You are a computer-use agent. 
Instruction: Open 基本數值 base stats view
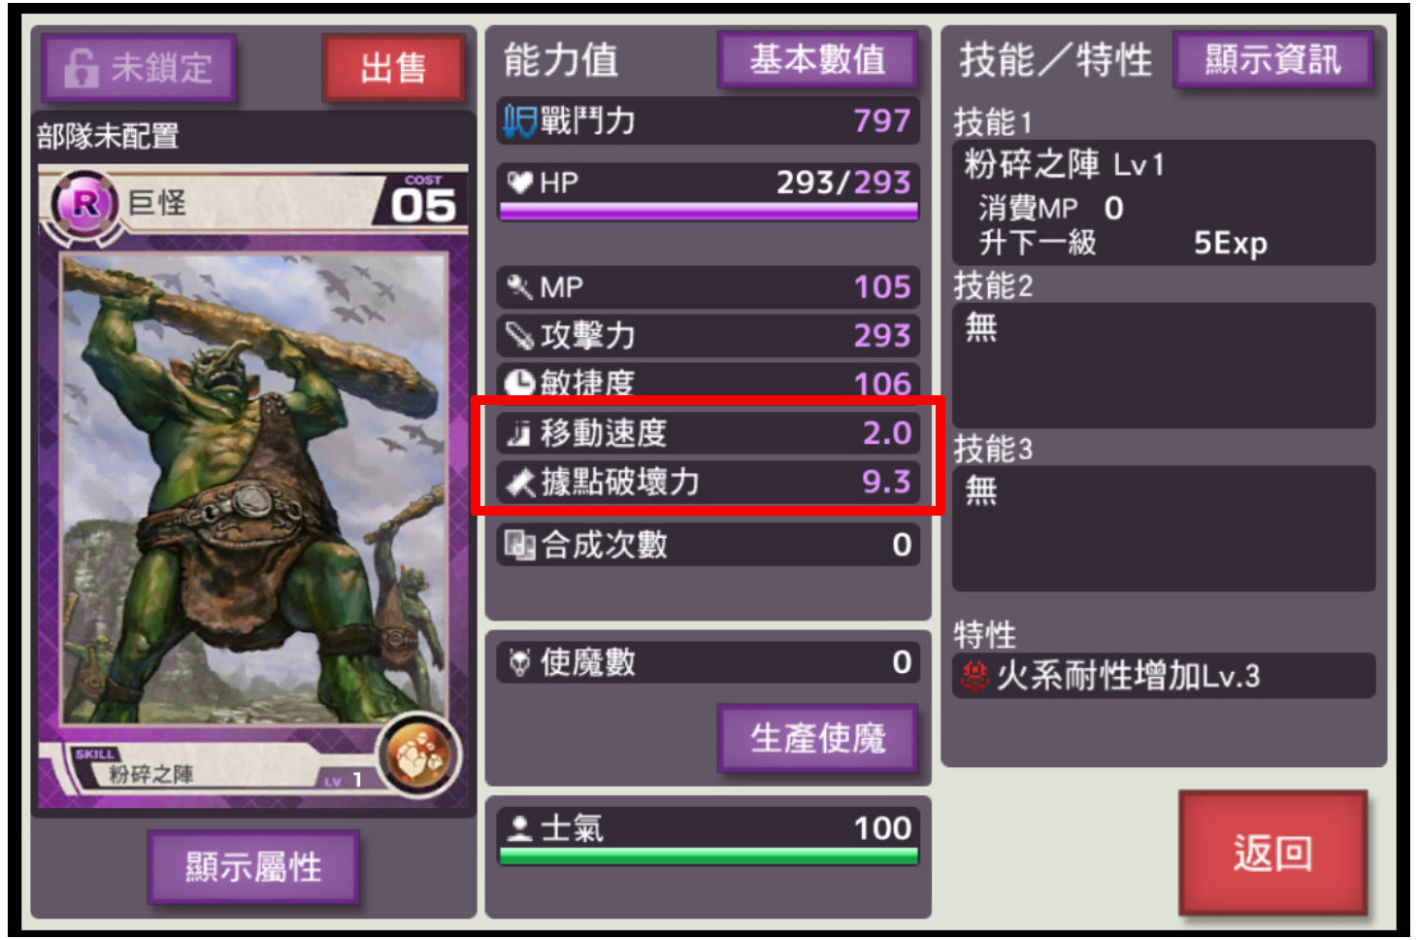817,60
